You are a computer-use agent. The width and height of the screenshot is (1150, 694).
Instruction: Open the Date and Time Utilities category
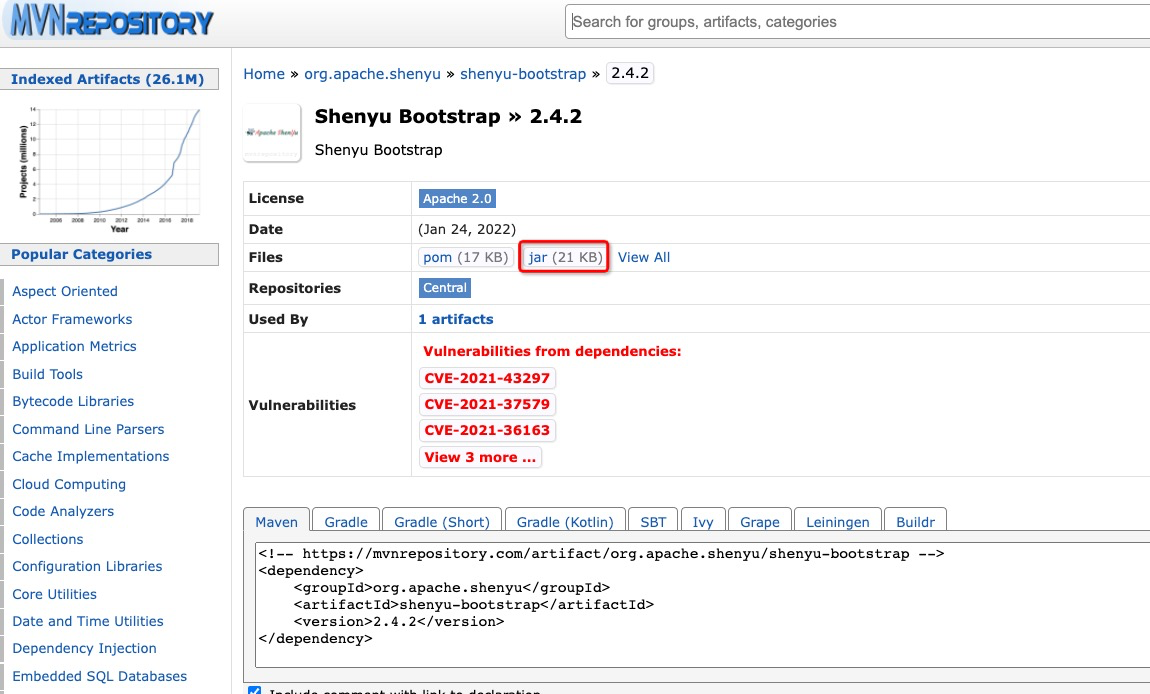[x=87, y=621]
